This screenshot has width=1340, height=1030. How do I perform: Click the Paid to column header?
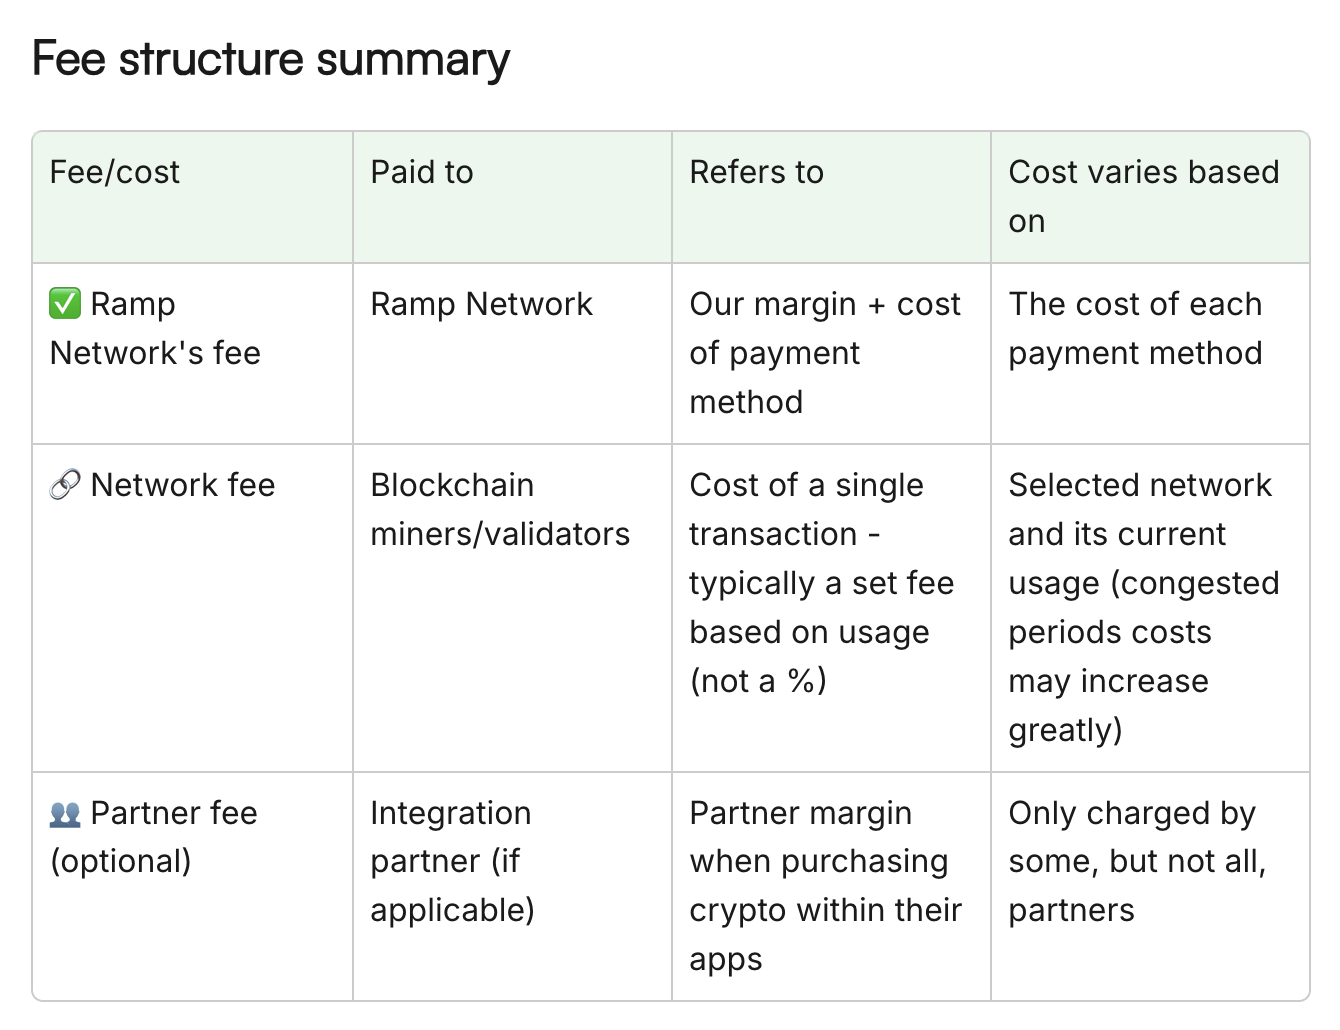pos(422,172)
